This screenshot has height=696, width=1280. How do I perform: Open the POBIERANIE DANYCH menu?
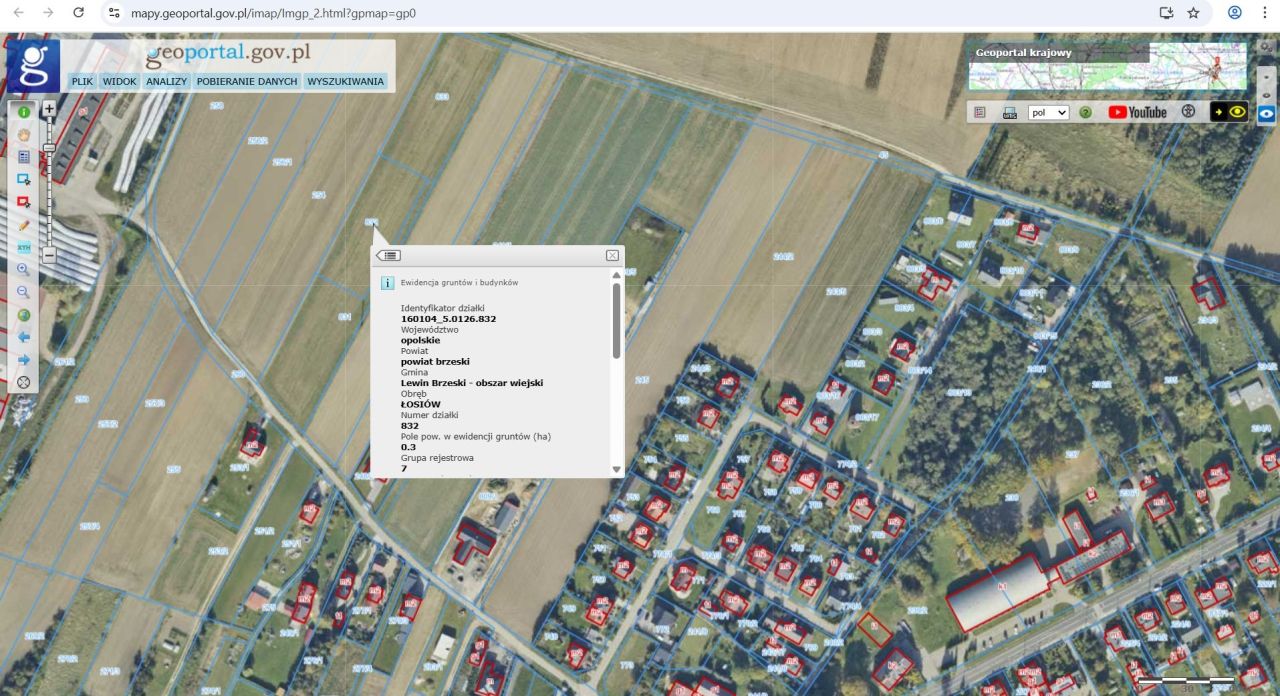click(x=247, y=82)
